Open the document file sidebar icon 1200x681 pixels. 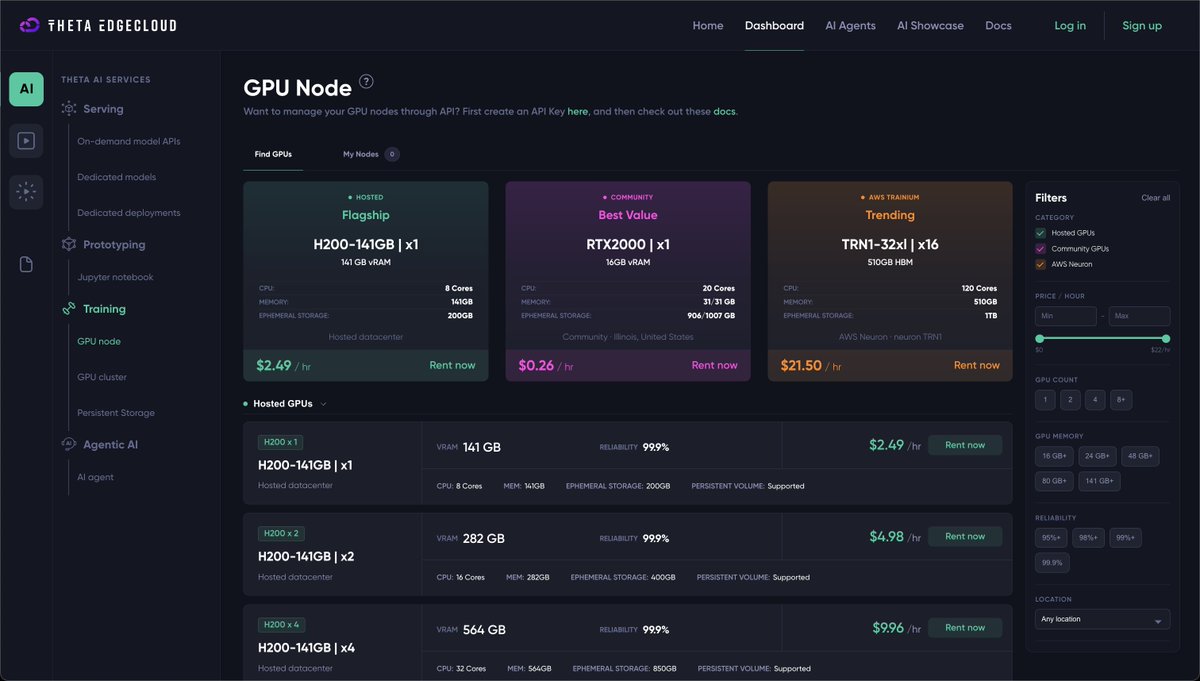(x=26, y=264)
